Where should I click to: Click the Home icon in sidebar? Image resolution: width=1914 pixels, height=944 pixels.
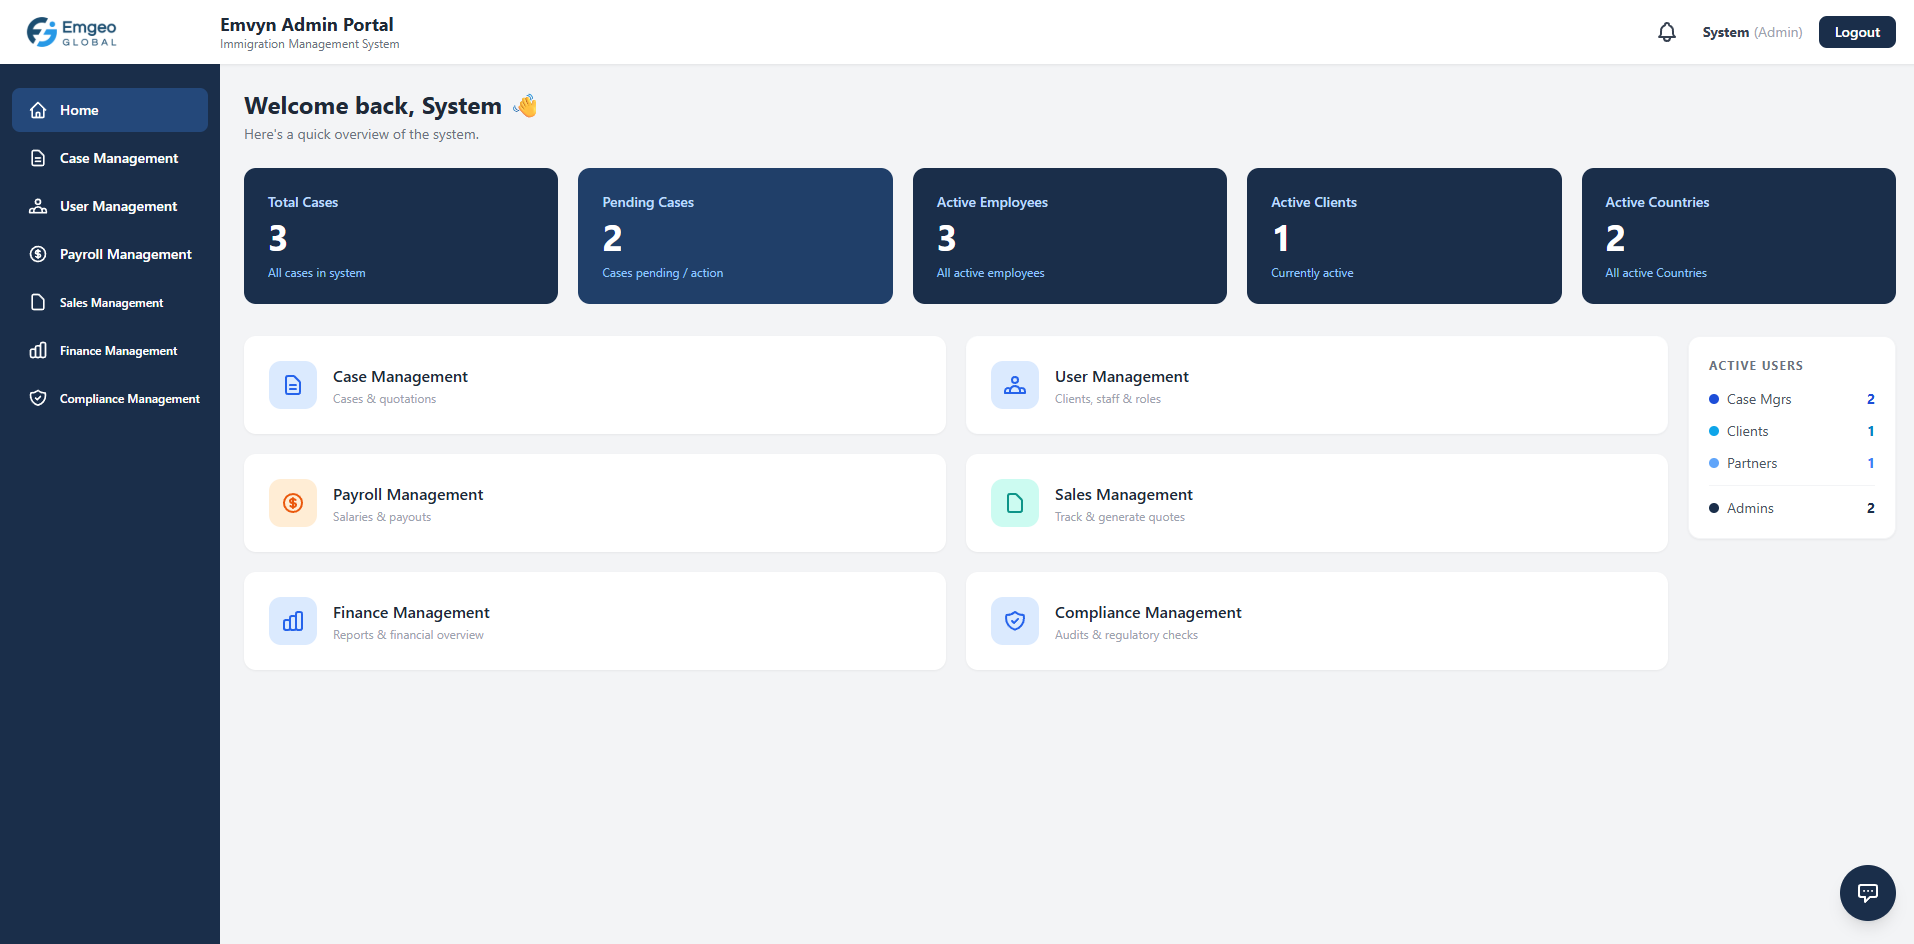tap(38, 110)
